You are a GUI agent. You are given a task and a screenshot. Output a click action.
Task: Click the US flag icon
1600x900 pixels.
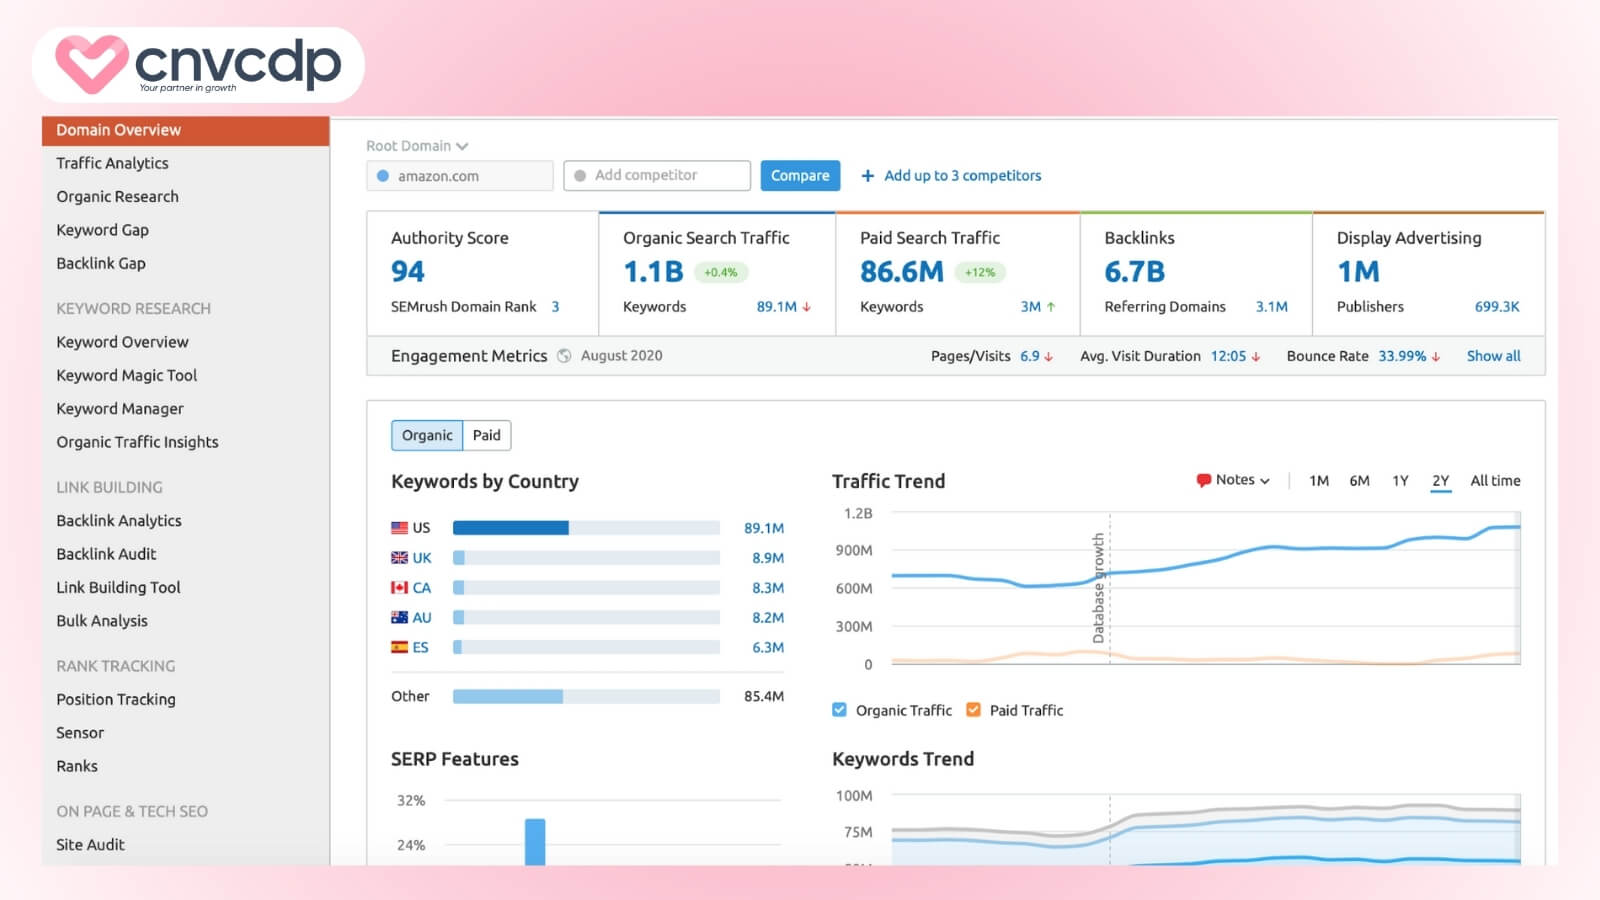399,528
